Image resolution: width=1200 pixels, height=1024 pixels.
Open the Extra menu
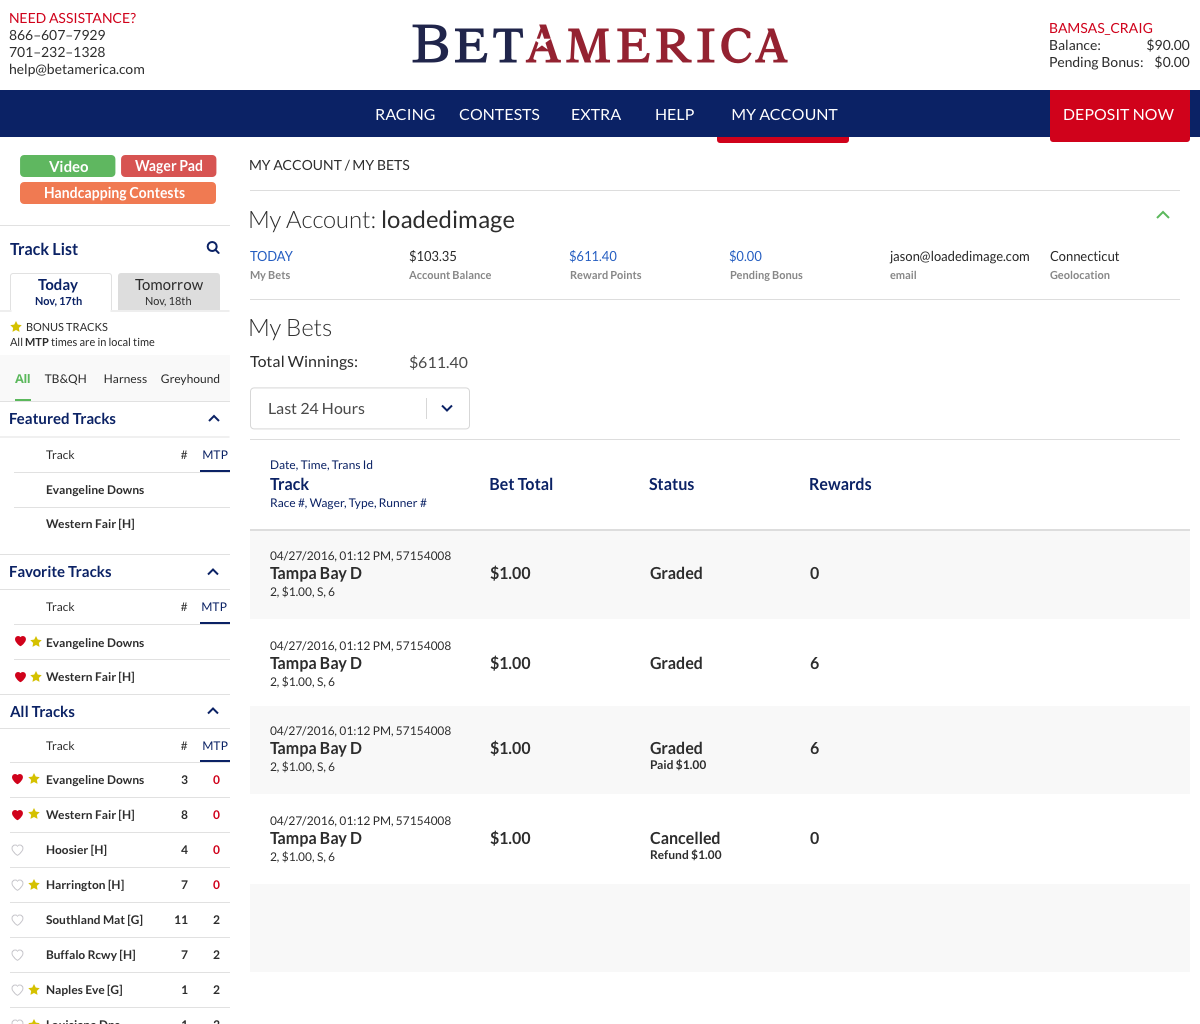[x=596, y=114]
